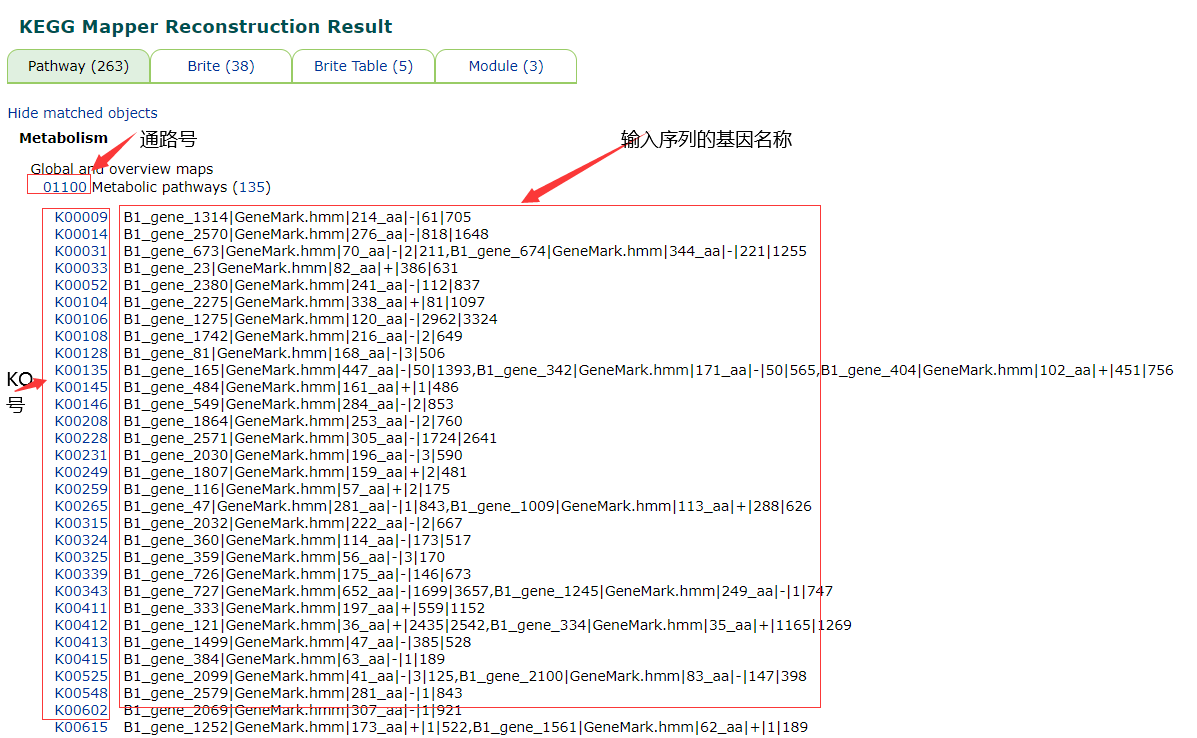This screenshot has width=1197, height=738.
Task: Select gene text B1_gene_484 row
Action: pyautogui.click(x=291, y=387)
